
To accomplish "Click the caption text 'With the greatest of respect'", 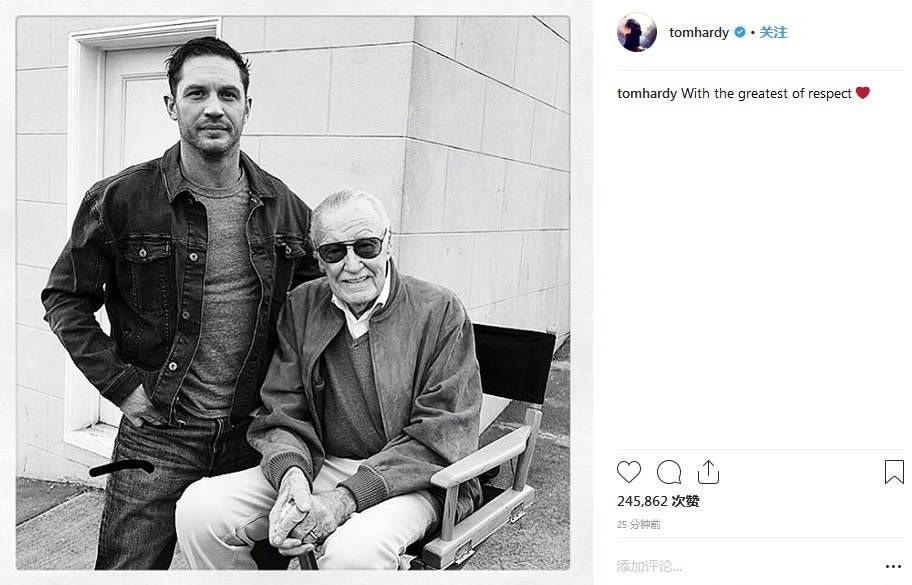I will click(766, 93).
